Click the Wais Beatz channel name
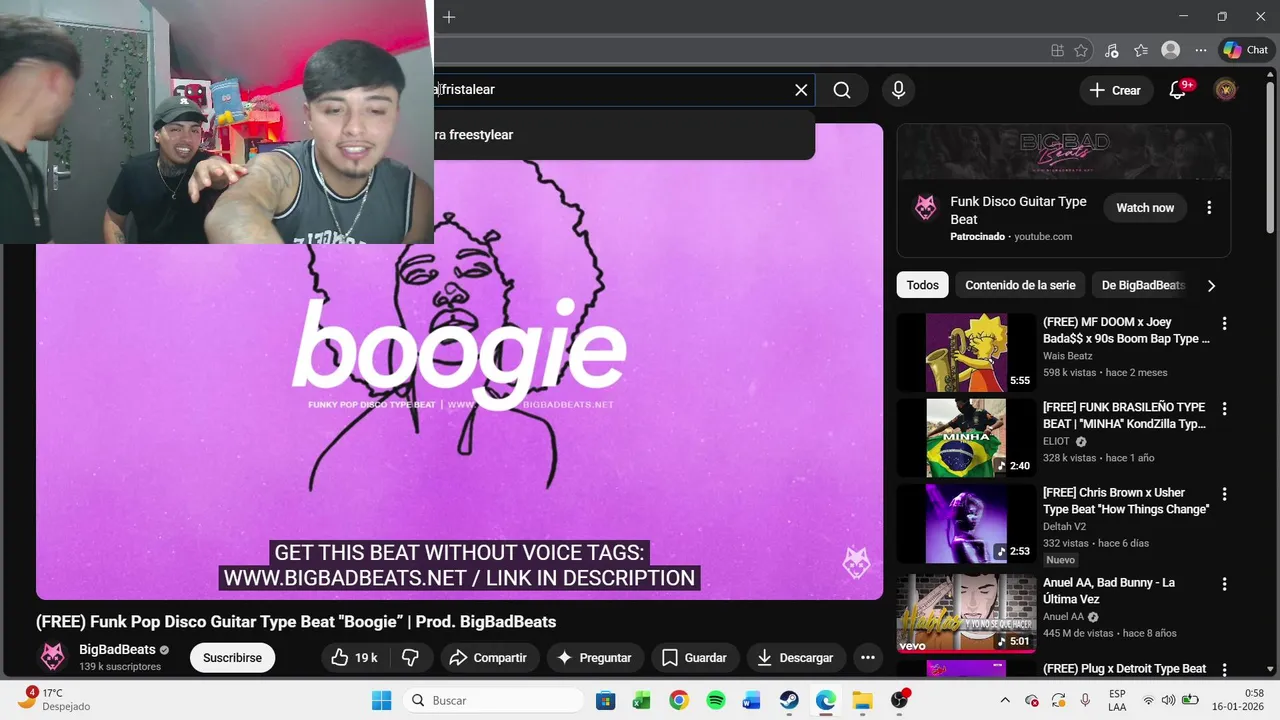Viewport: 1280px width, 720px height. pyautogui.click(x=1067, y=355)
